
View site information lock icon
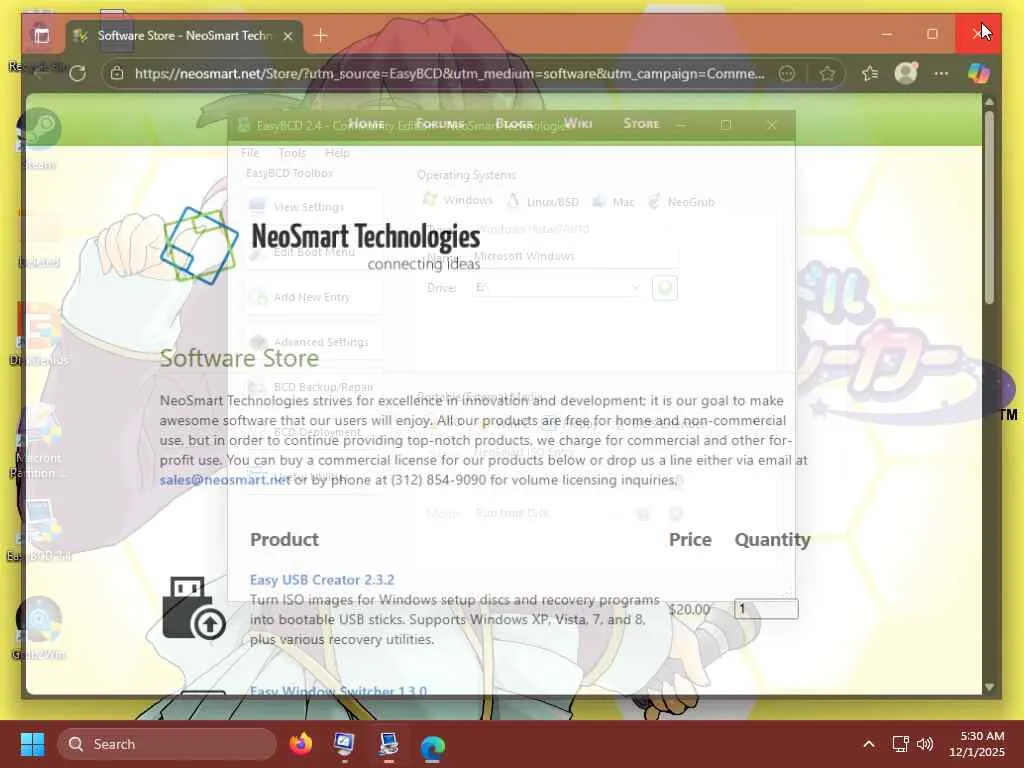pos(117,73)
